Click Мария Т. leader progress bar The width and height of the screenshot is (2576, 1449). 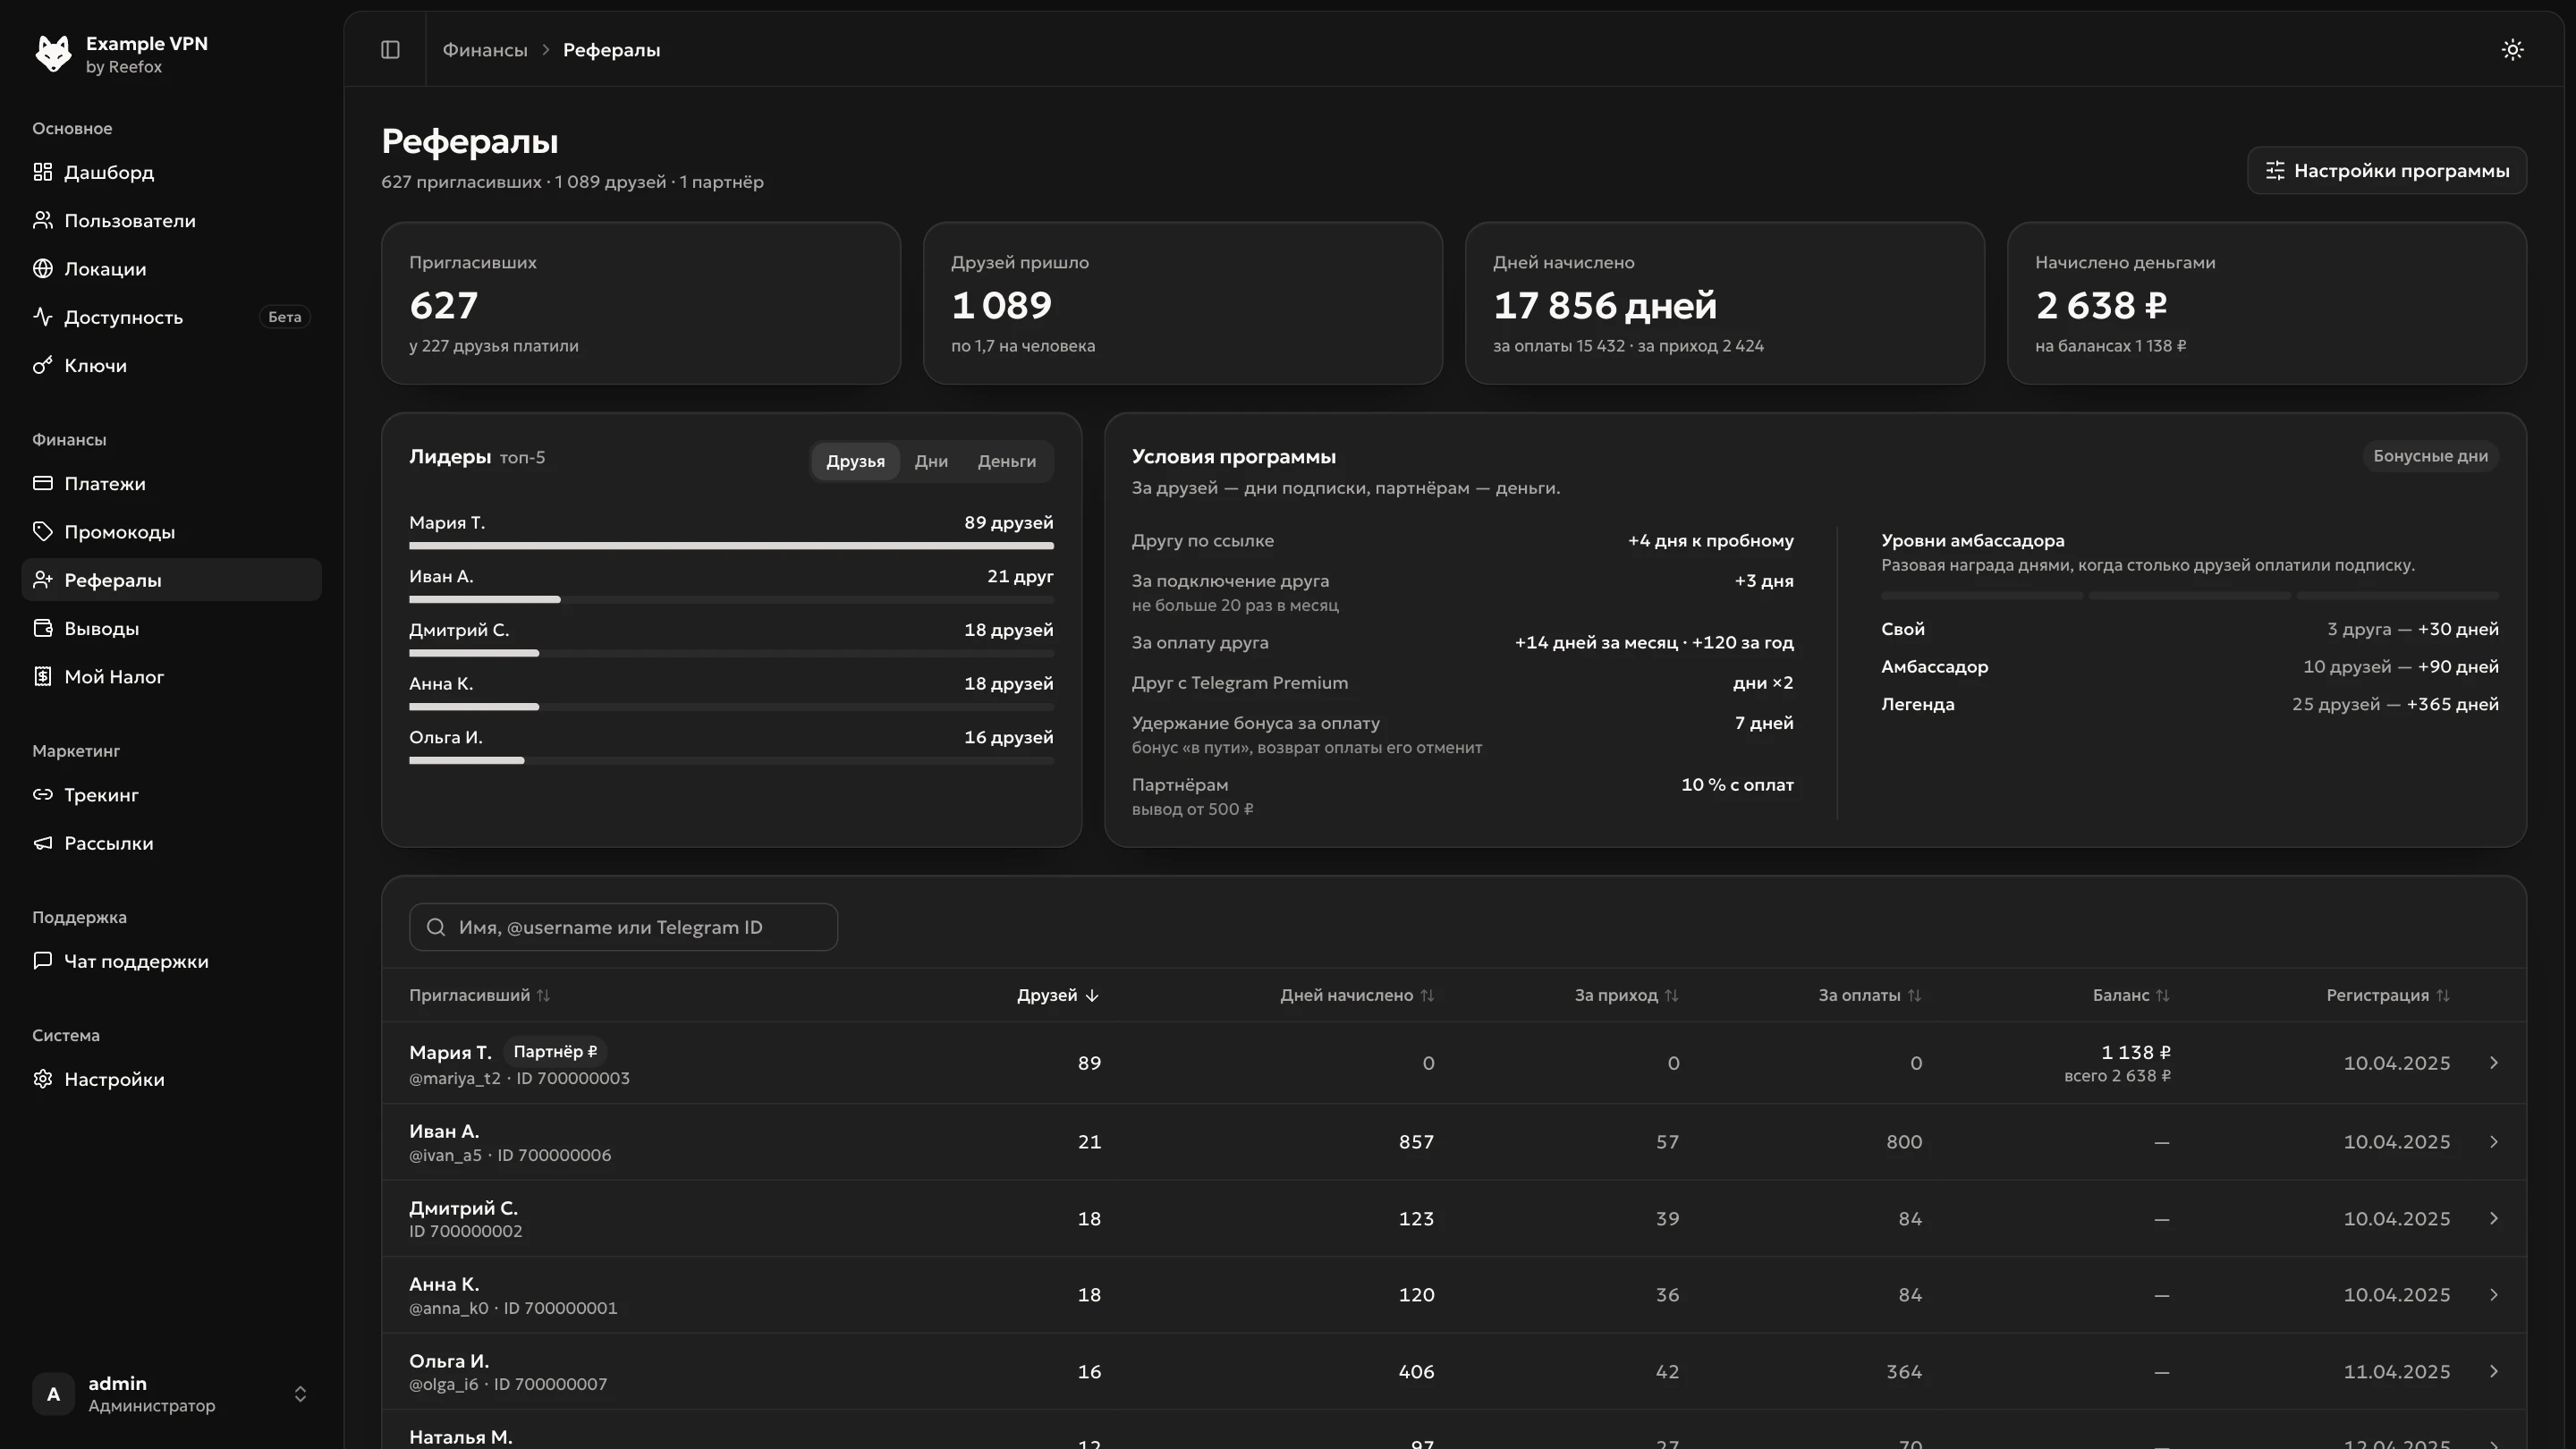point(731,546)
